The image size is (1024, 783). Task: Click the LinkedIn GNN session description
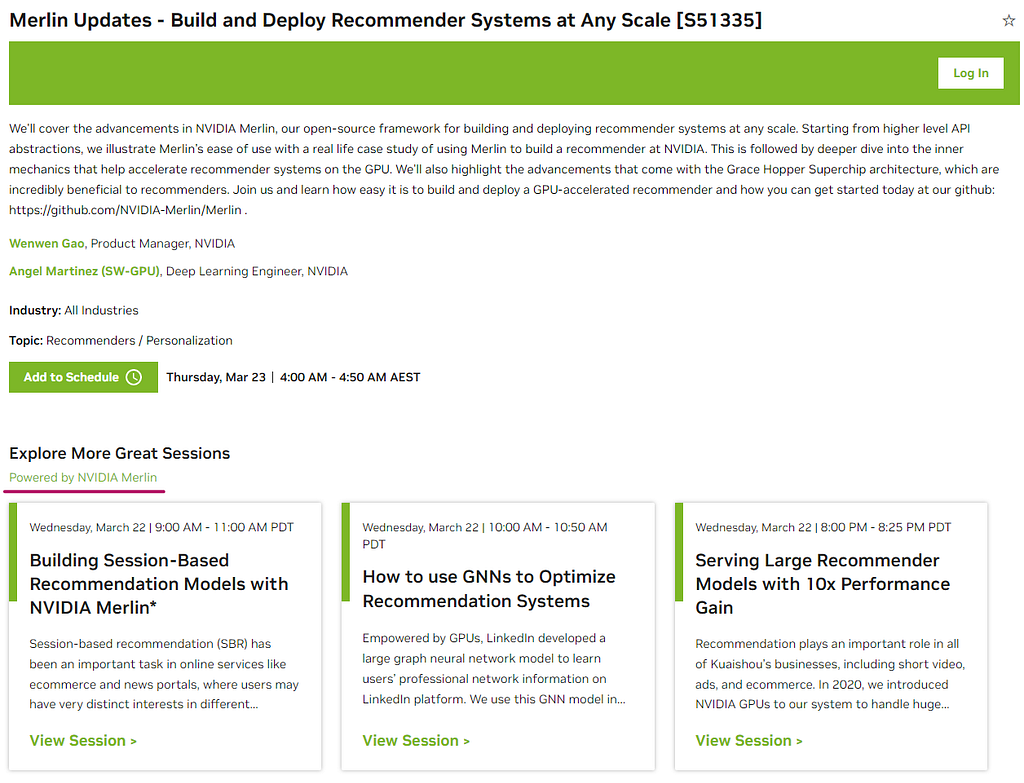point(494,668)
